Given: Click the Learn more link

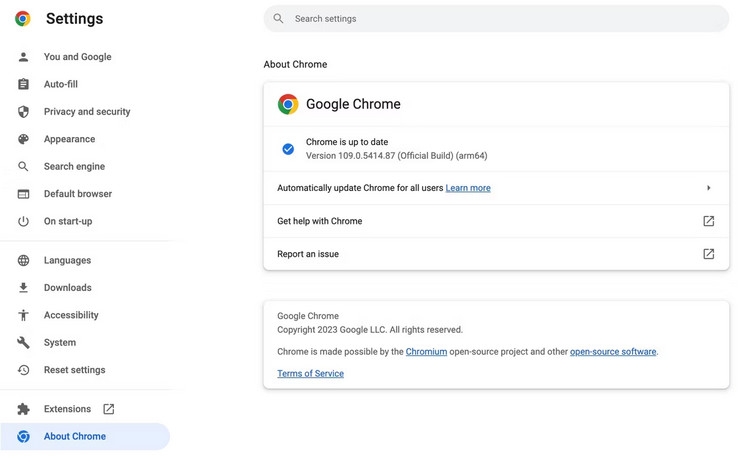Looking at the screenshot, I should click(x=468, y=188).
